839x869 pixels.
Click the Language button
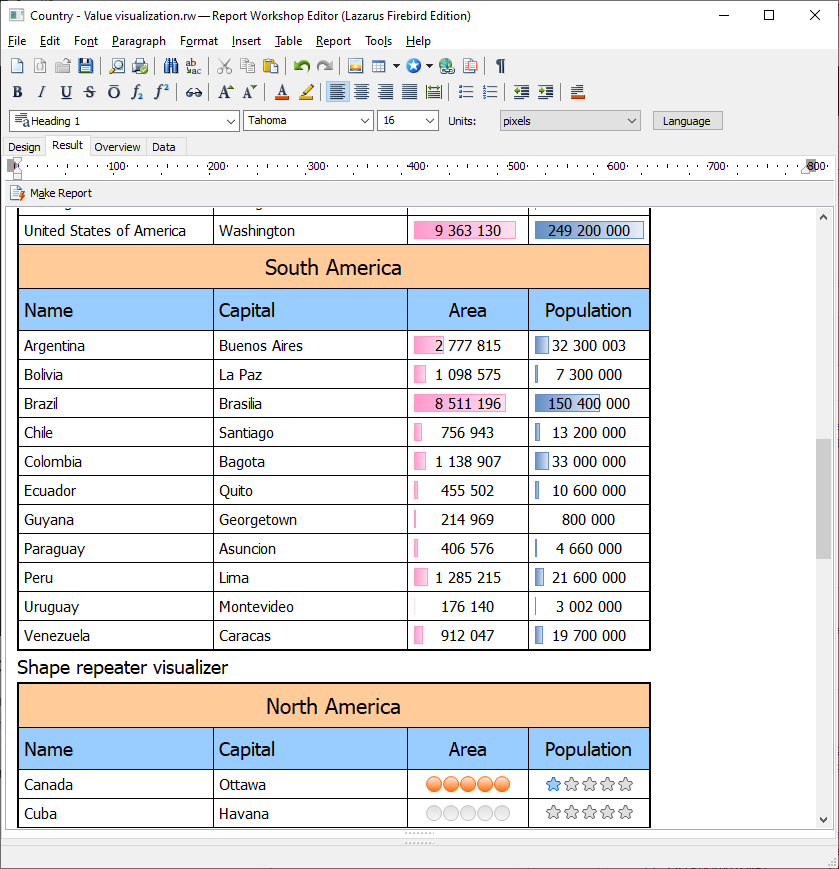(x=687, y=121)
